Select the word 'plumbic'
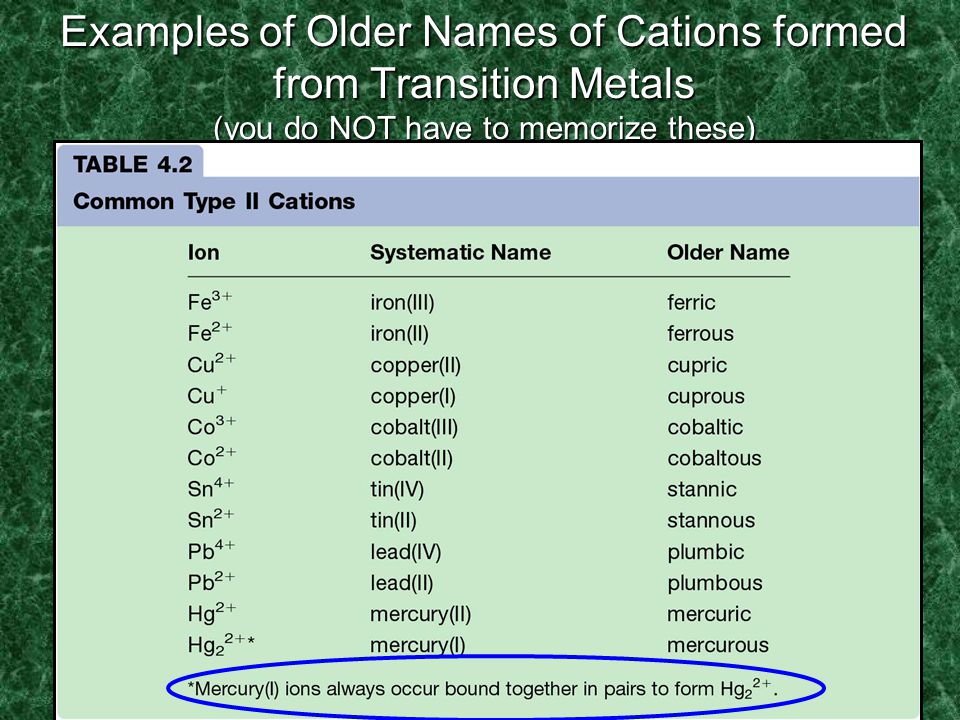Screen dimensions: 960x720 pyautogui.click(x=705, y=552)
